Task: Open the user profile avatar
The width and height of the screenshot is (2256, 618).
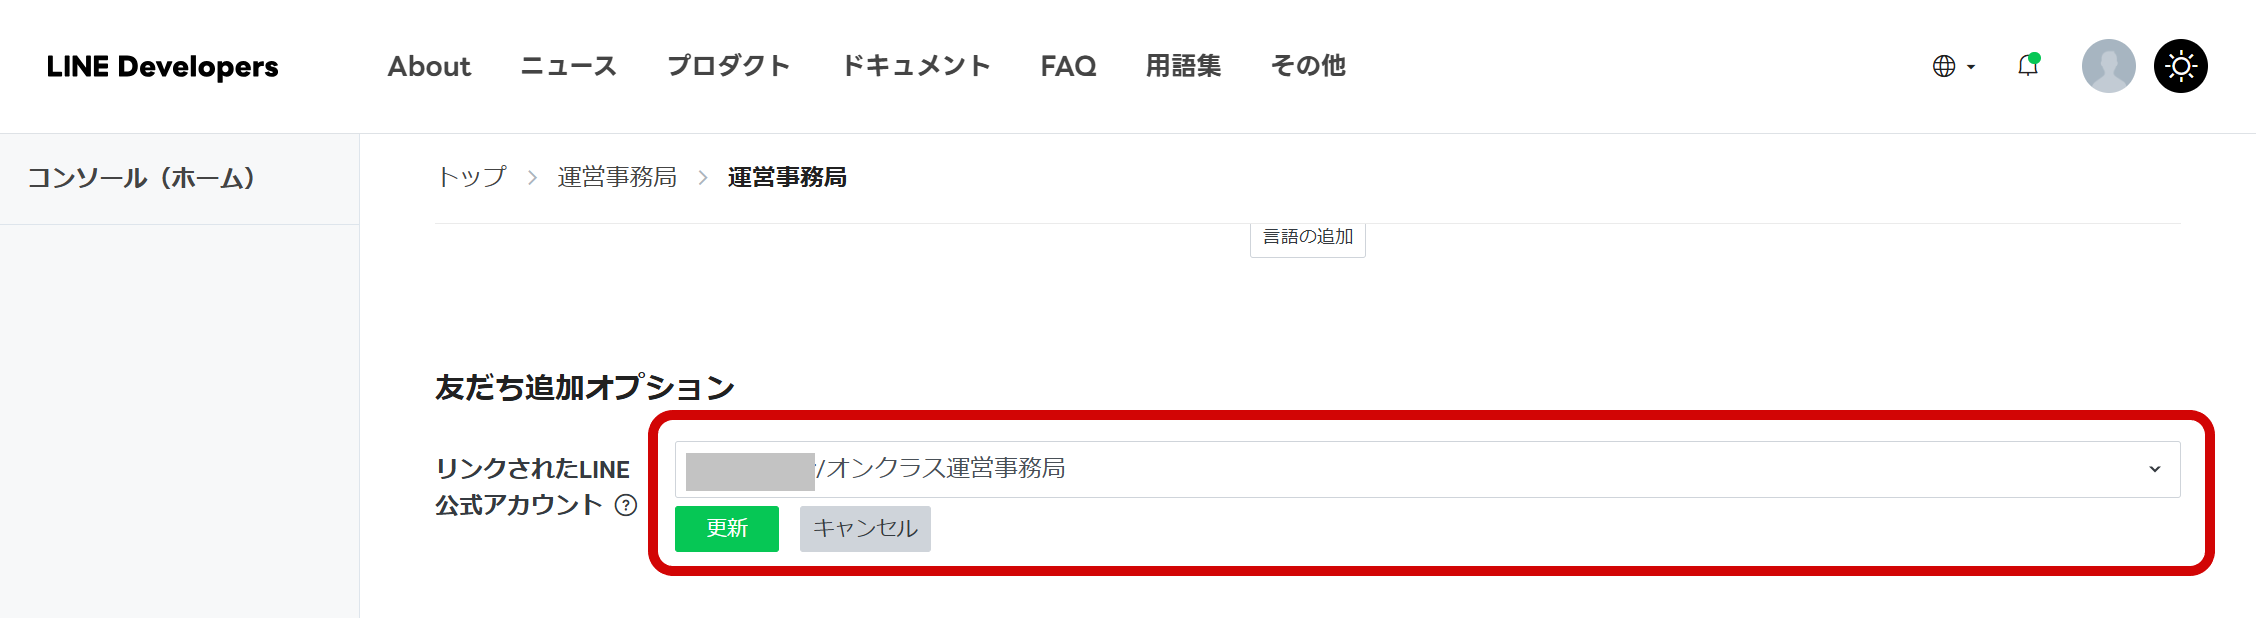Action: (x=2108, y=67)
